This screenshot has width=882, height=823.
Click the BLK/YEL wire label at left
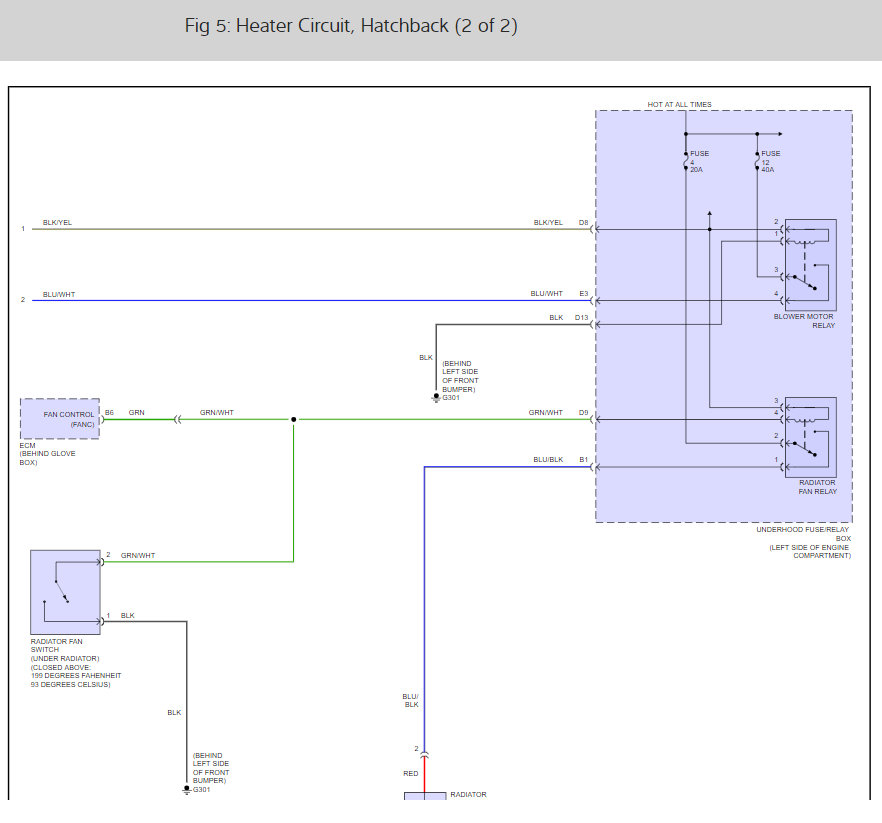click(57, 223)
